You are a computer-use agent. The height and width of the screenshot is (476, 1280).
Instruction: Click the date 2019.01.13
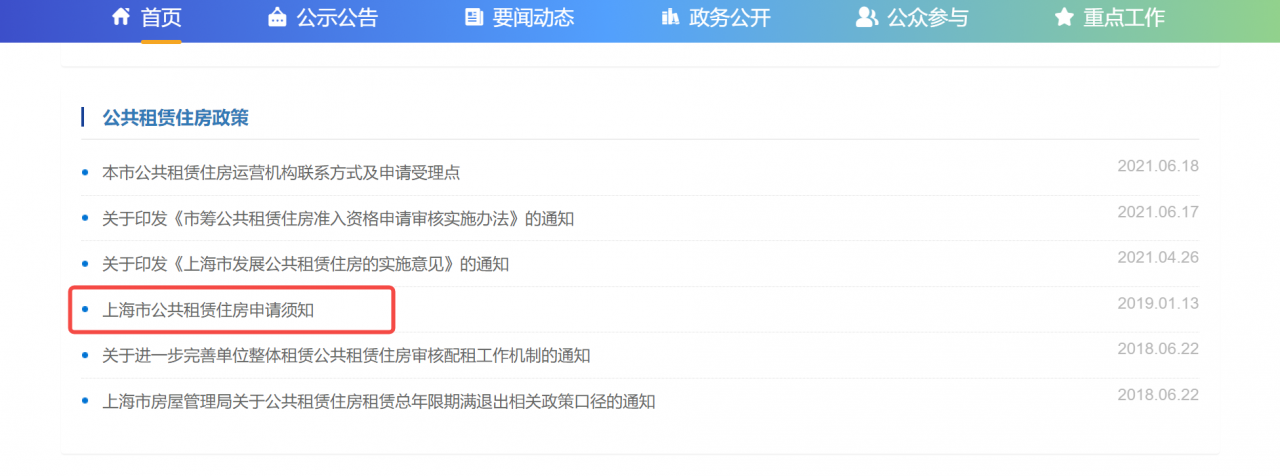pos(1157,303)
